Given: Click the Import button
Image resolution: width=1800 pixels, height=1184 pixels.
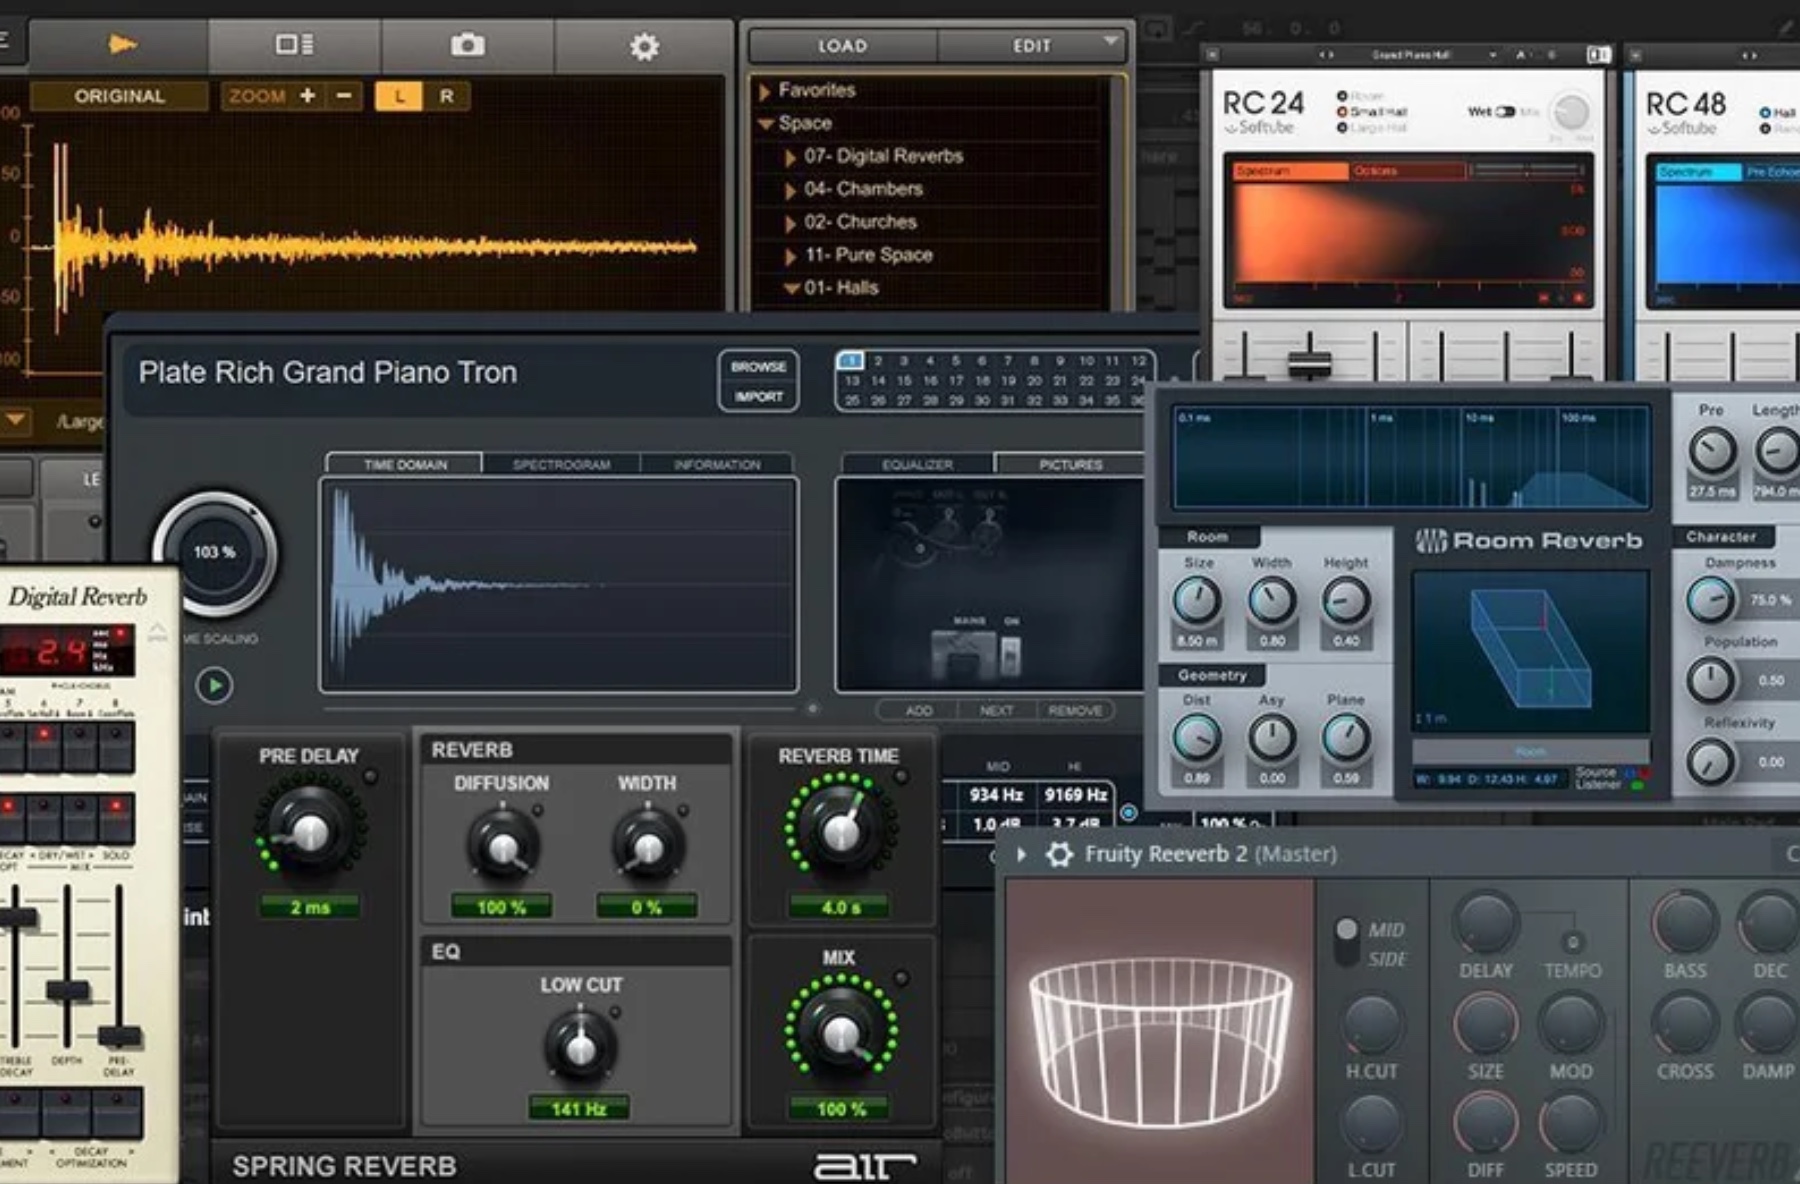Looking at the screenshot, I should click(758, 397).
